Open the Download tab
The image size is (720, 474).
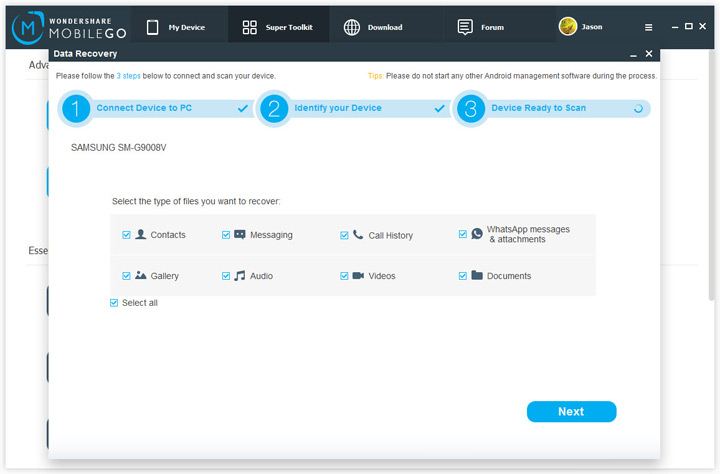click(385, 27)
